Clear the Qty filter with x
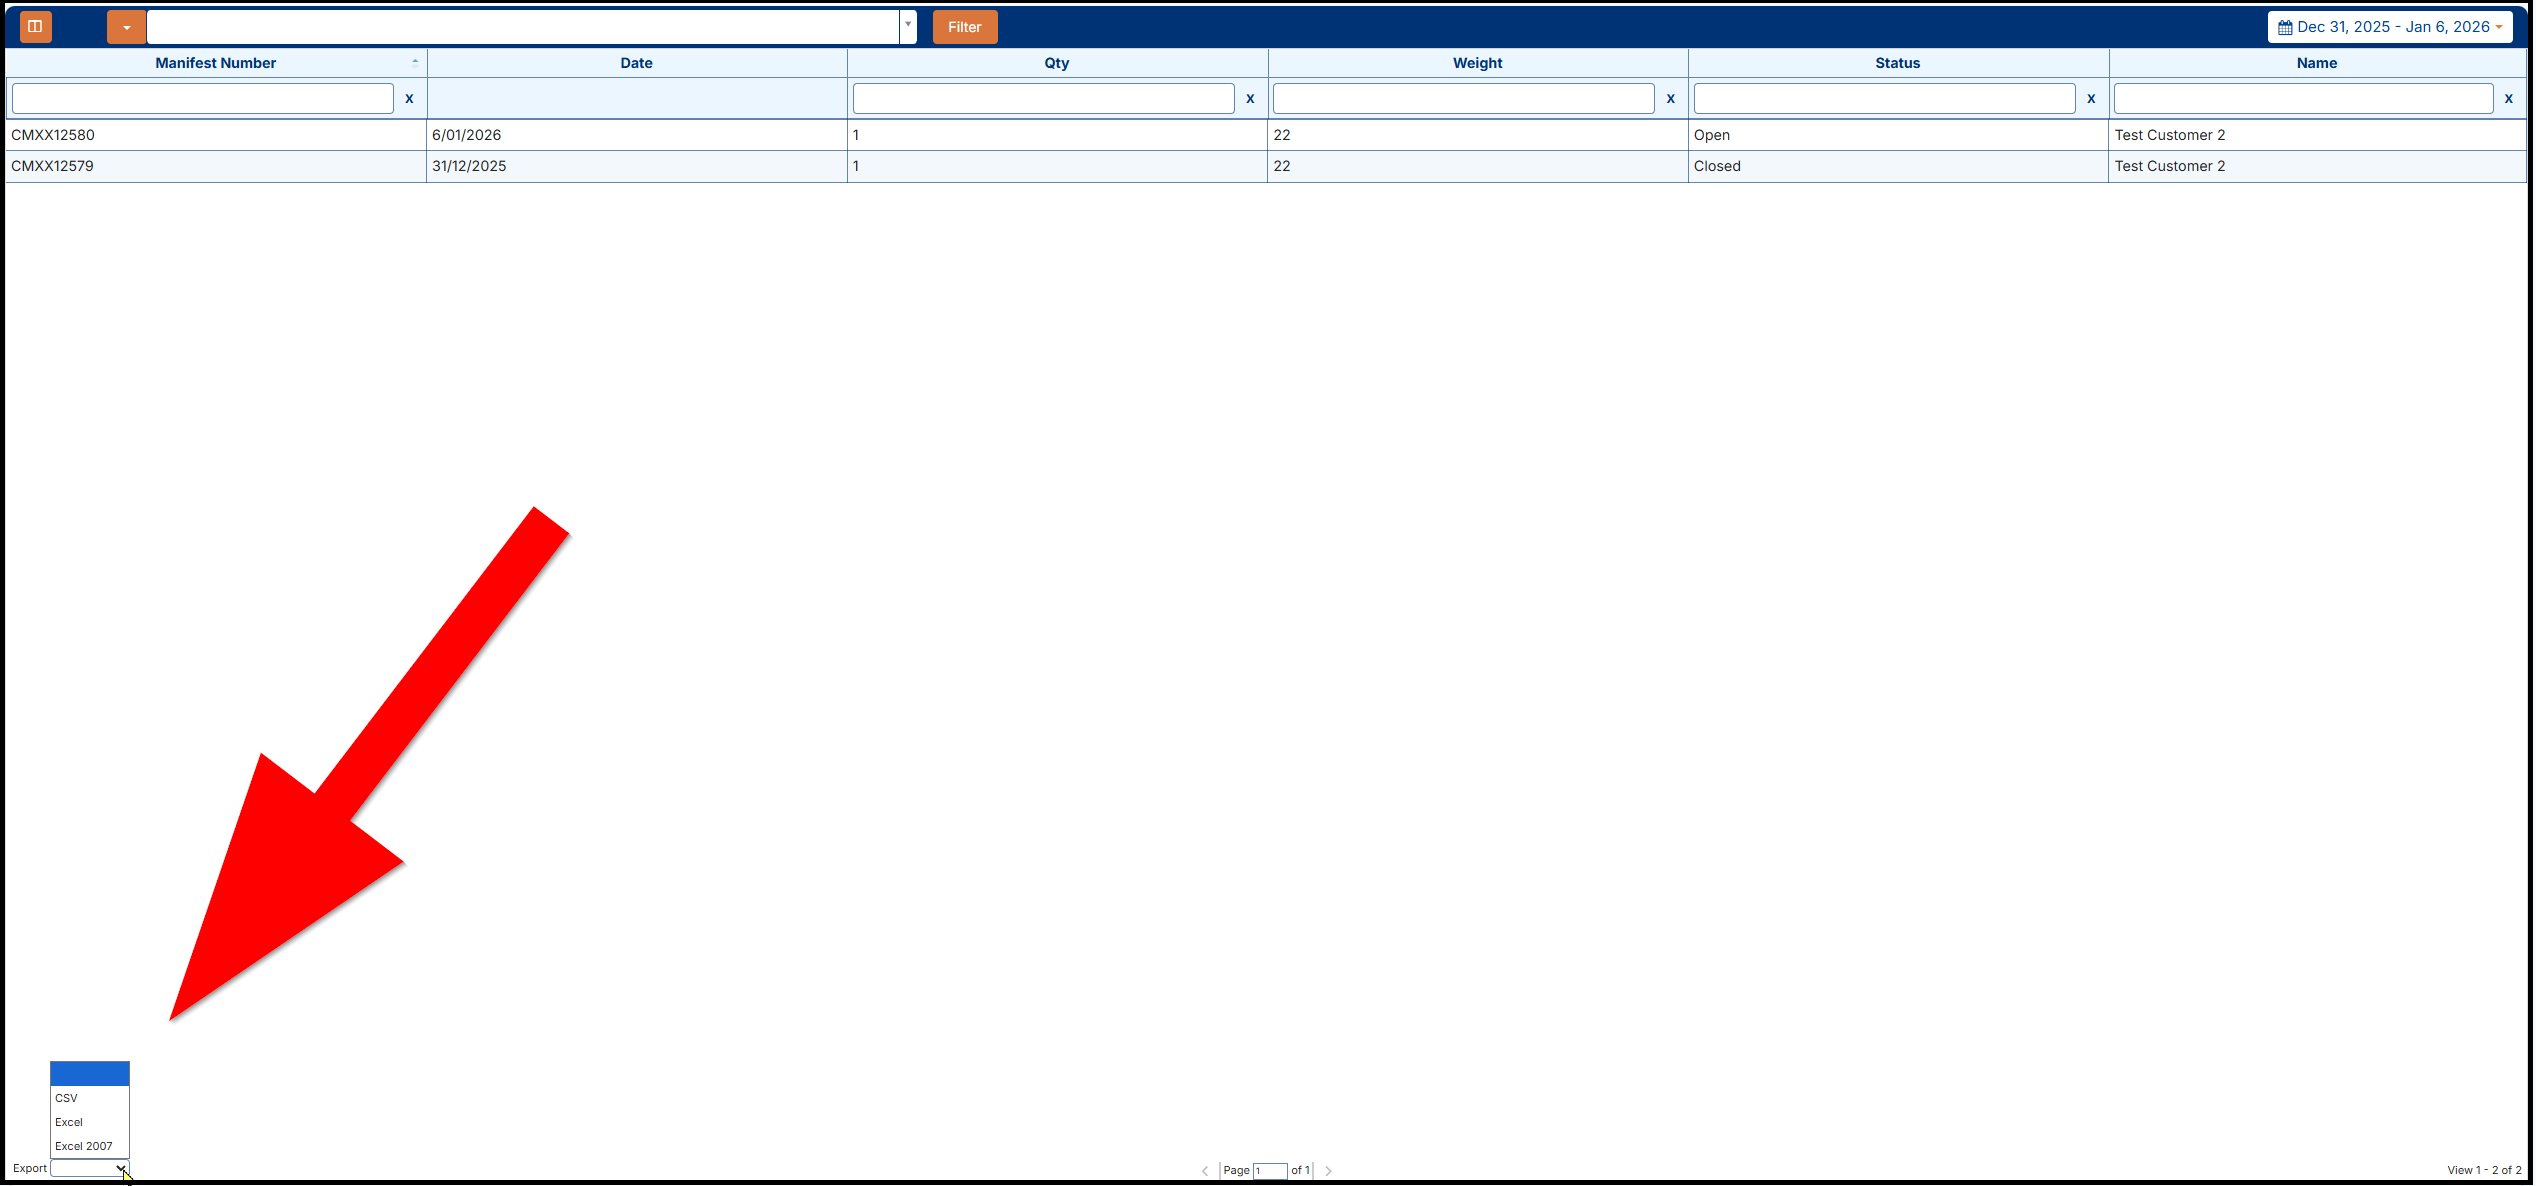This screenshot has width=2536, height=1186. [x=1250, y=99]
